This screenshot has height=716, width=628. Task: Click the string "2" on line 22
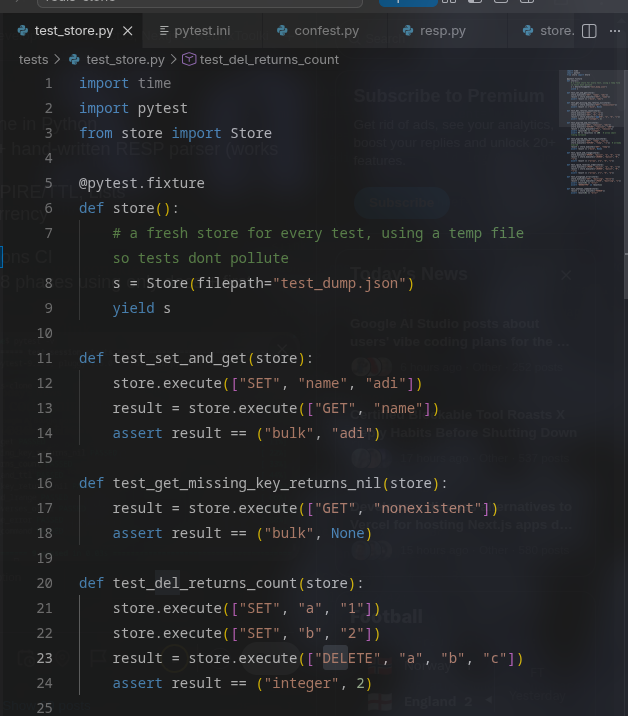pyautogui.click(x=352, y=633)
